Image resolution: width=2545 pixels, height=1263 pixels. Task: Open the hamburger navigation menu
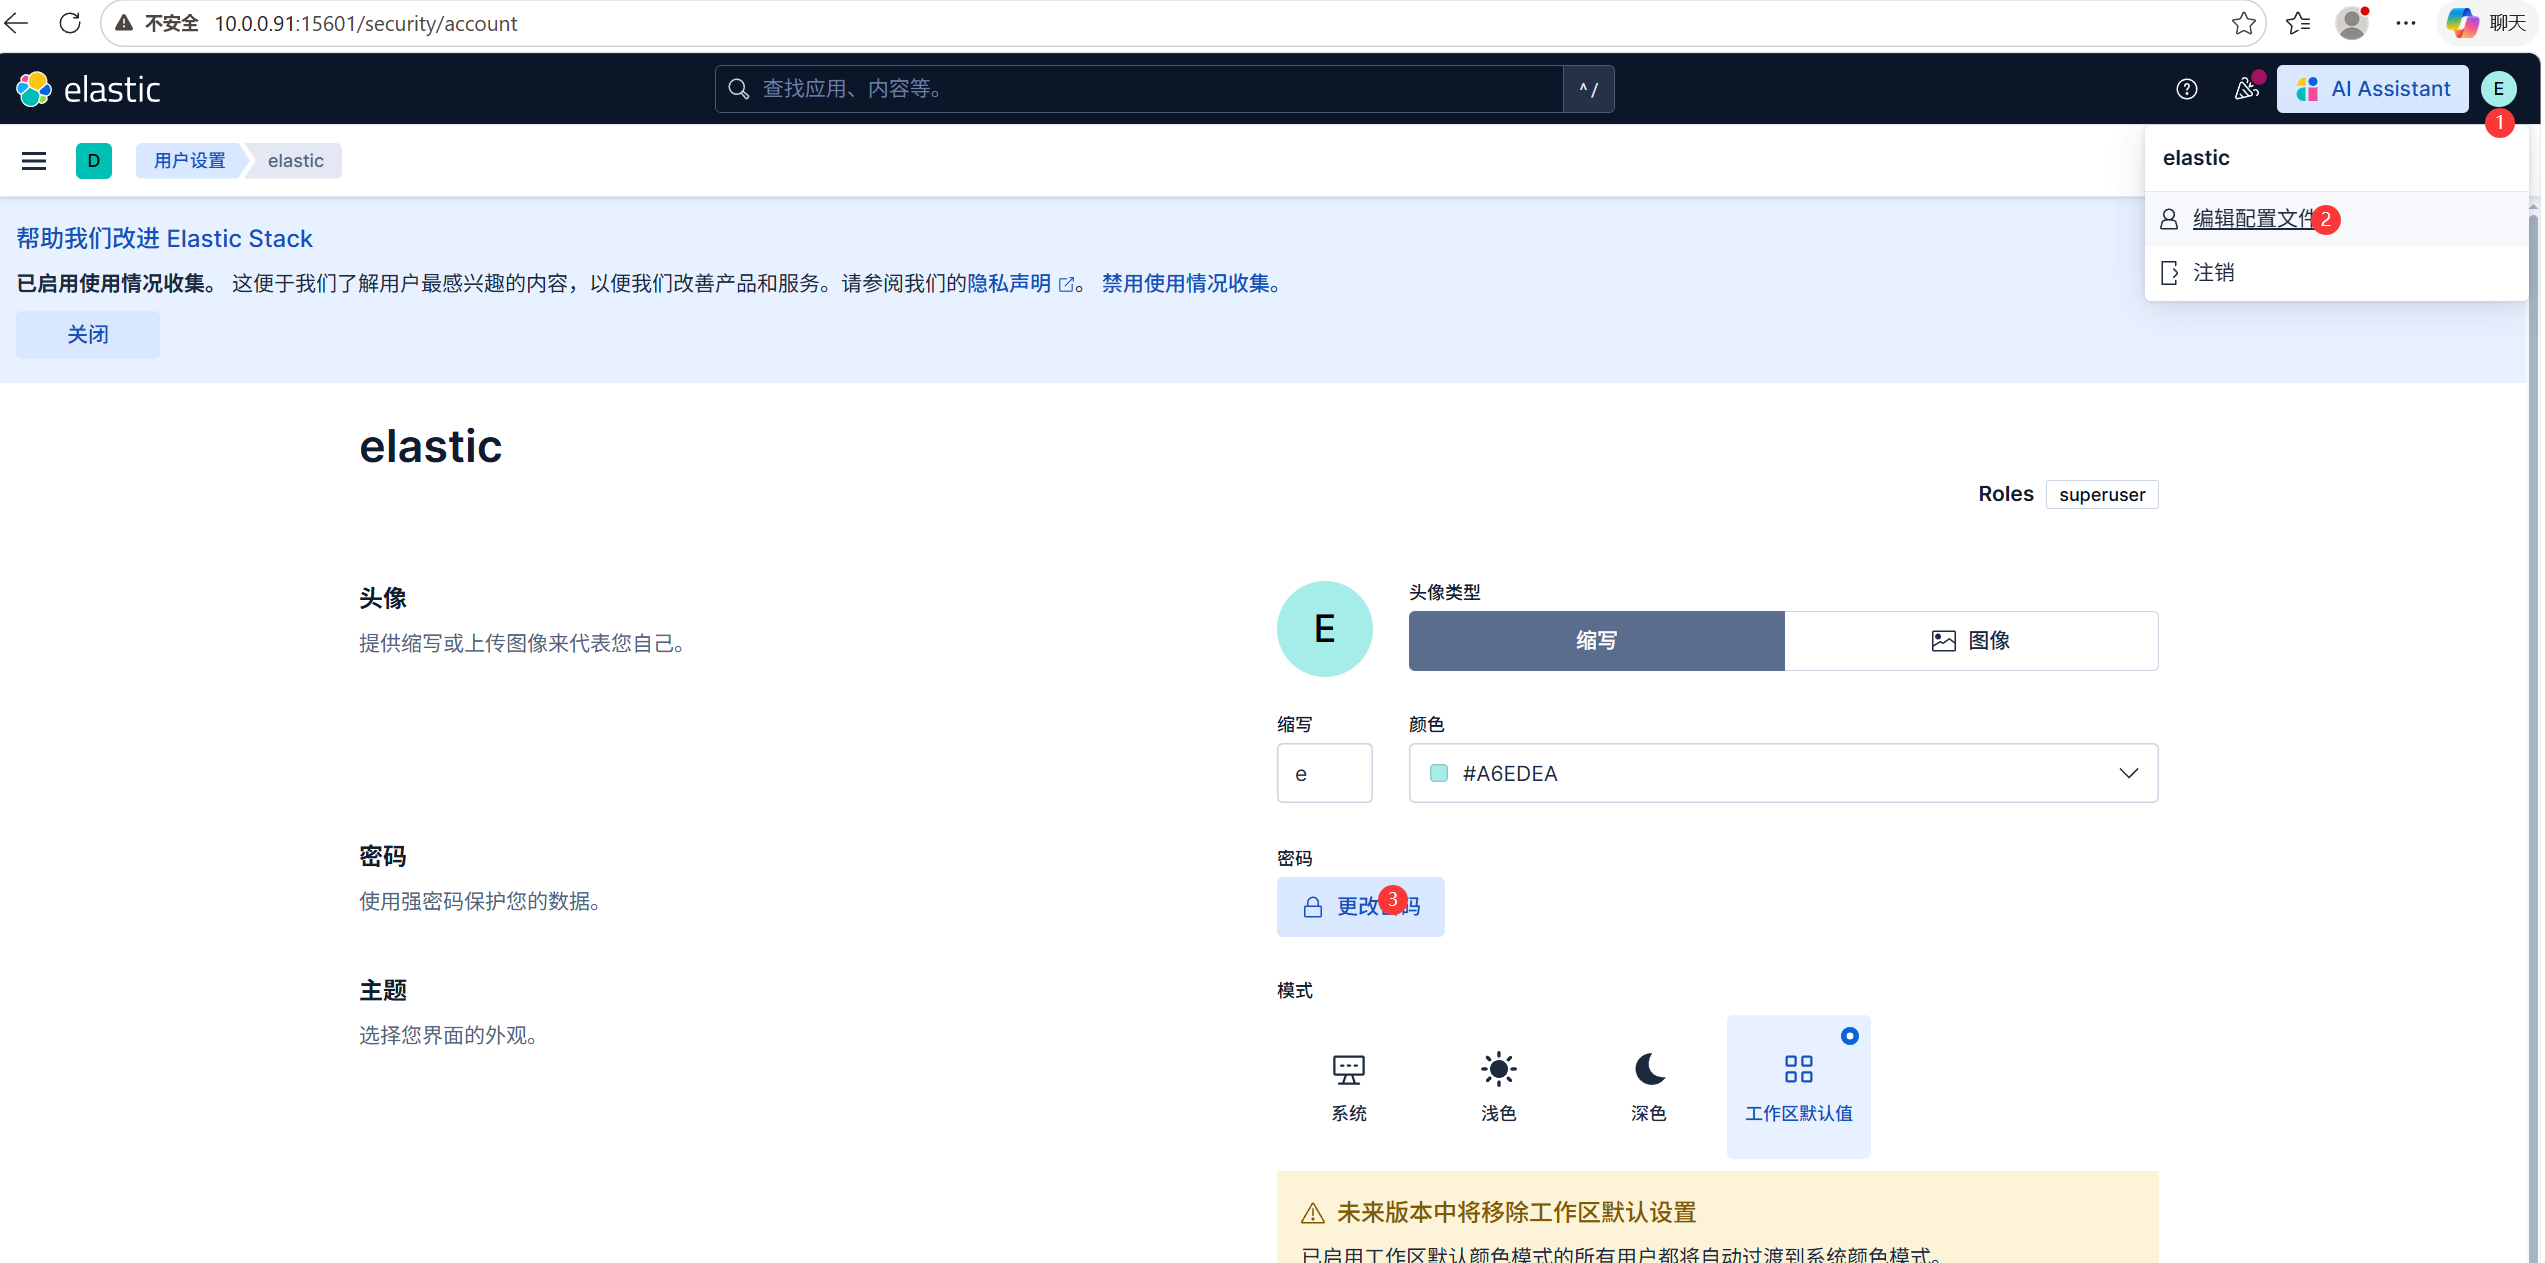pyautogui.click(x=34, y=161)
